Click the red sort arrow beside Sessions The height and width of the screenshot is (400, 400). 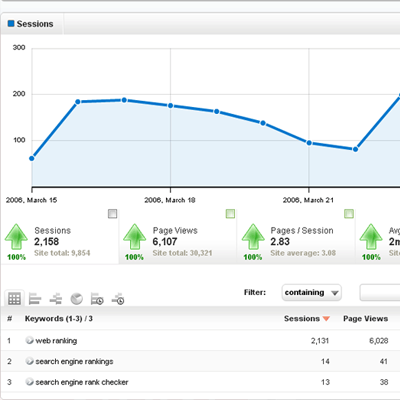click(326, 319)
